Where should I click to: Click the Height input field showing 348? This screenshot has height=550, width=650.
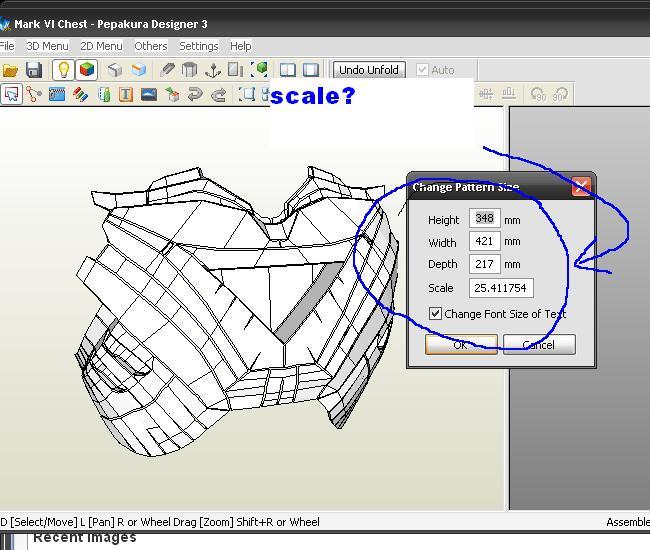tap(484, 218)
